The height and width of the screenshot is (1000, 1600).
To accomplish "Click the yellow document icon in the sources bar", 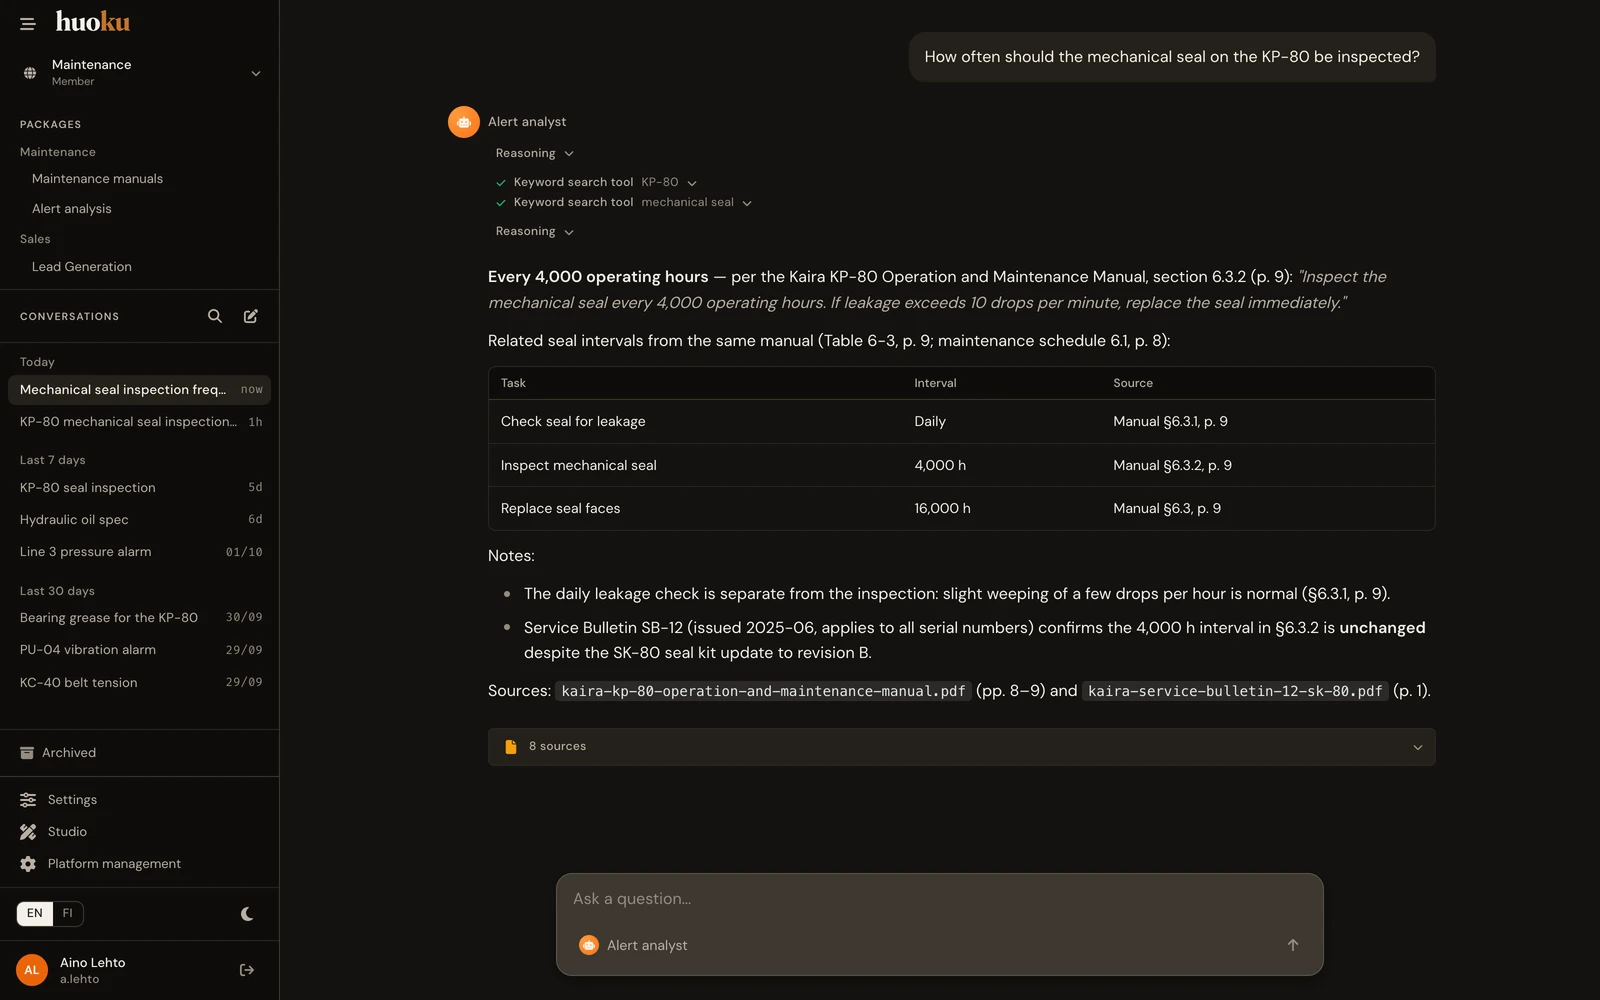I will 511,747.
